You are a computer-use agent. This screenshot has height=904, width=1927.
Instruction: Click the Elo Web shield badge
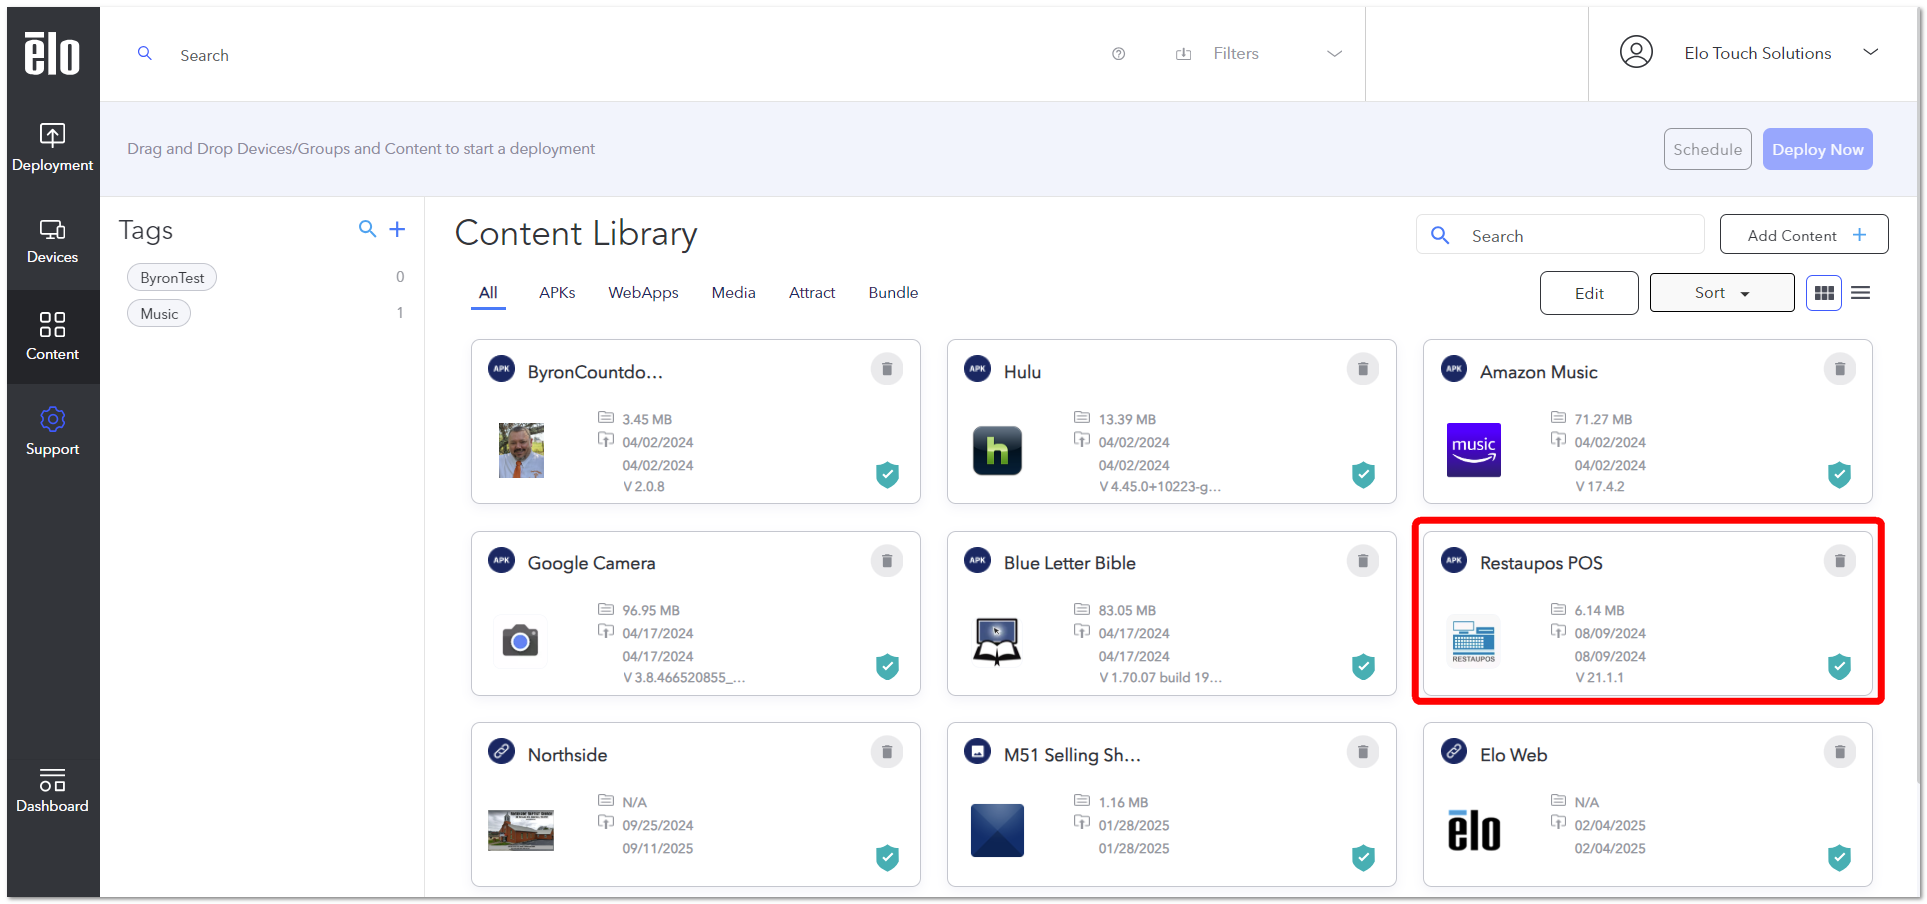[1839, 857]
